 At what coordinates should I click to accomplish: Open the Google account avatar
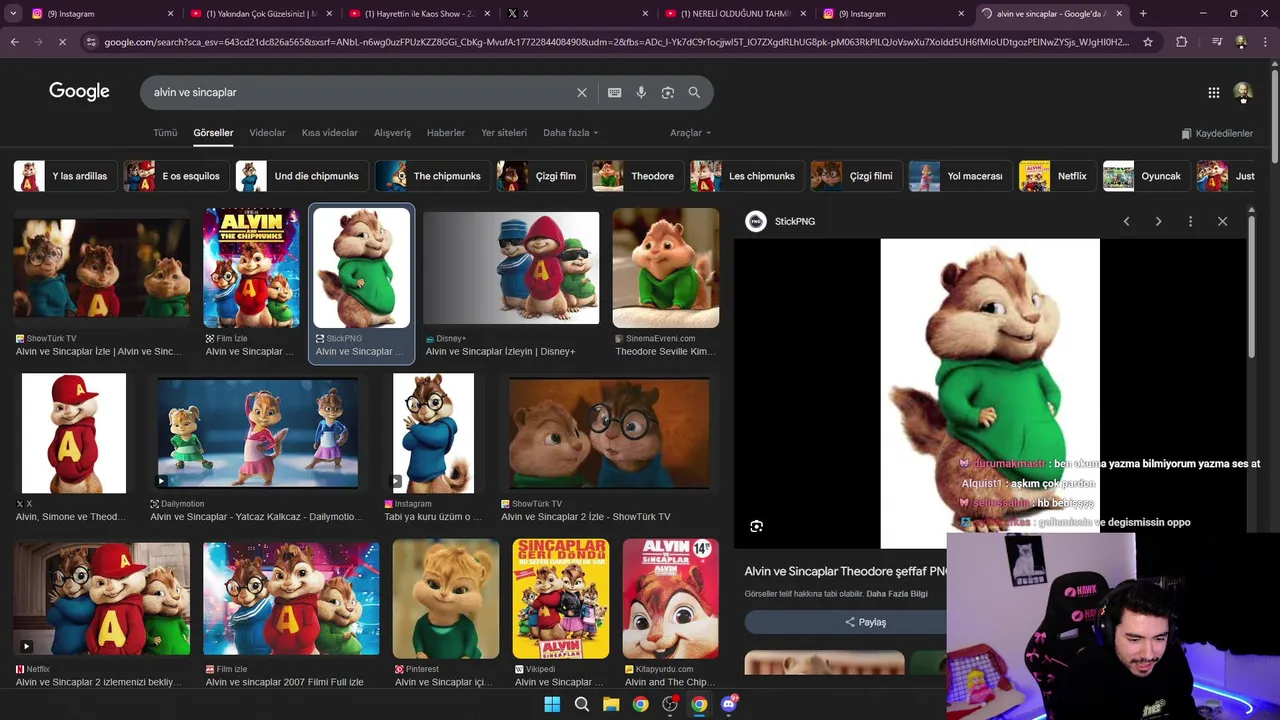1243,92
